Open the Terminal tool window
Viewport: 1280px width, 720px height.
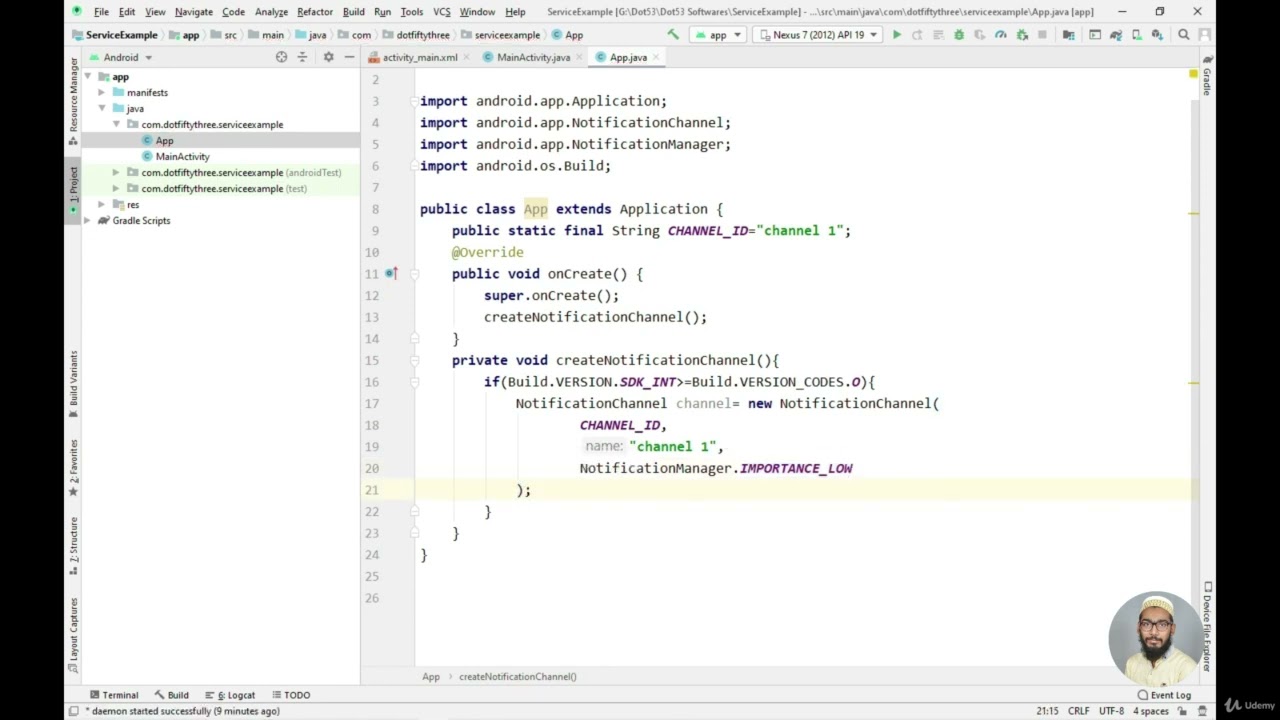(113, 695)
